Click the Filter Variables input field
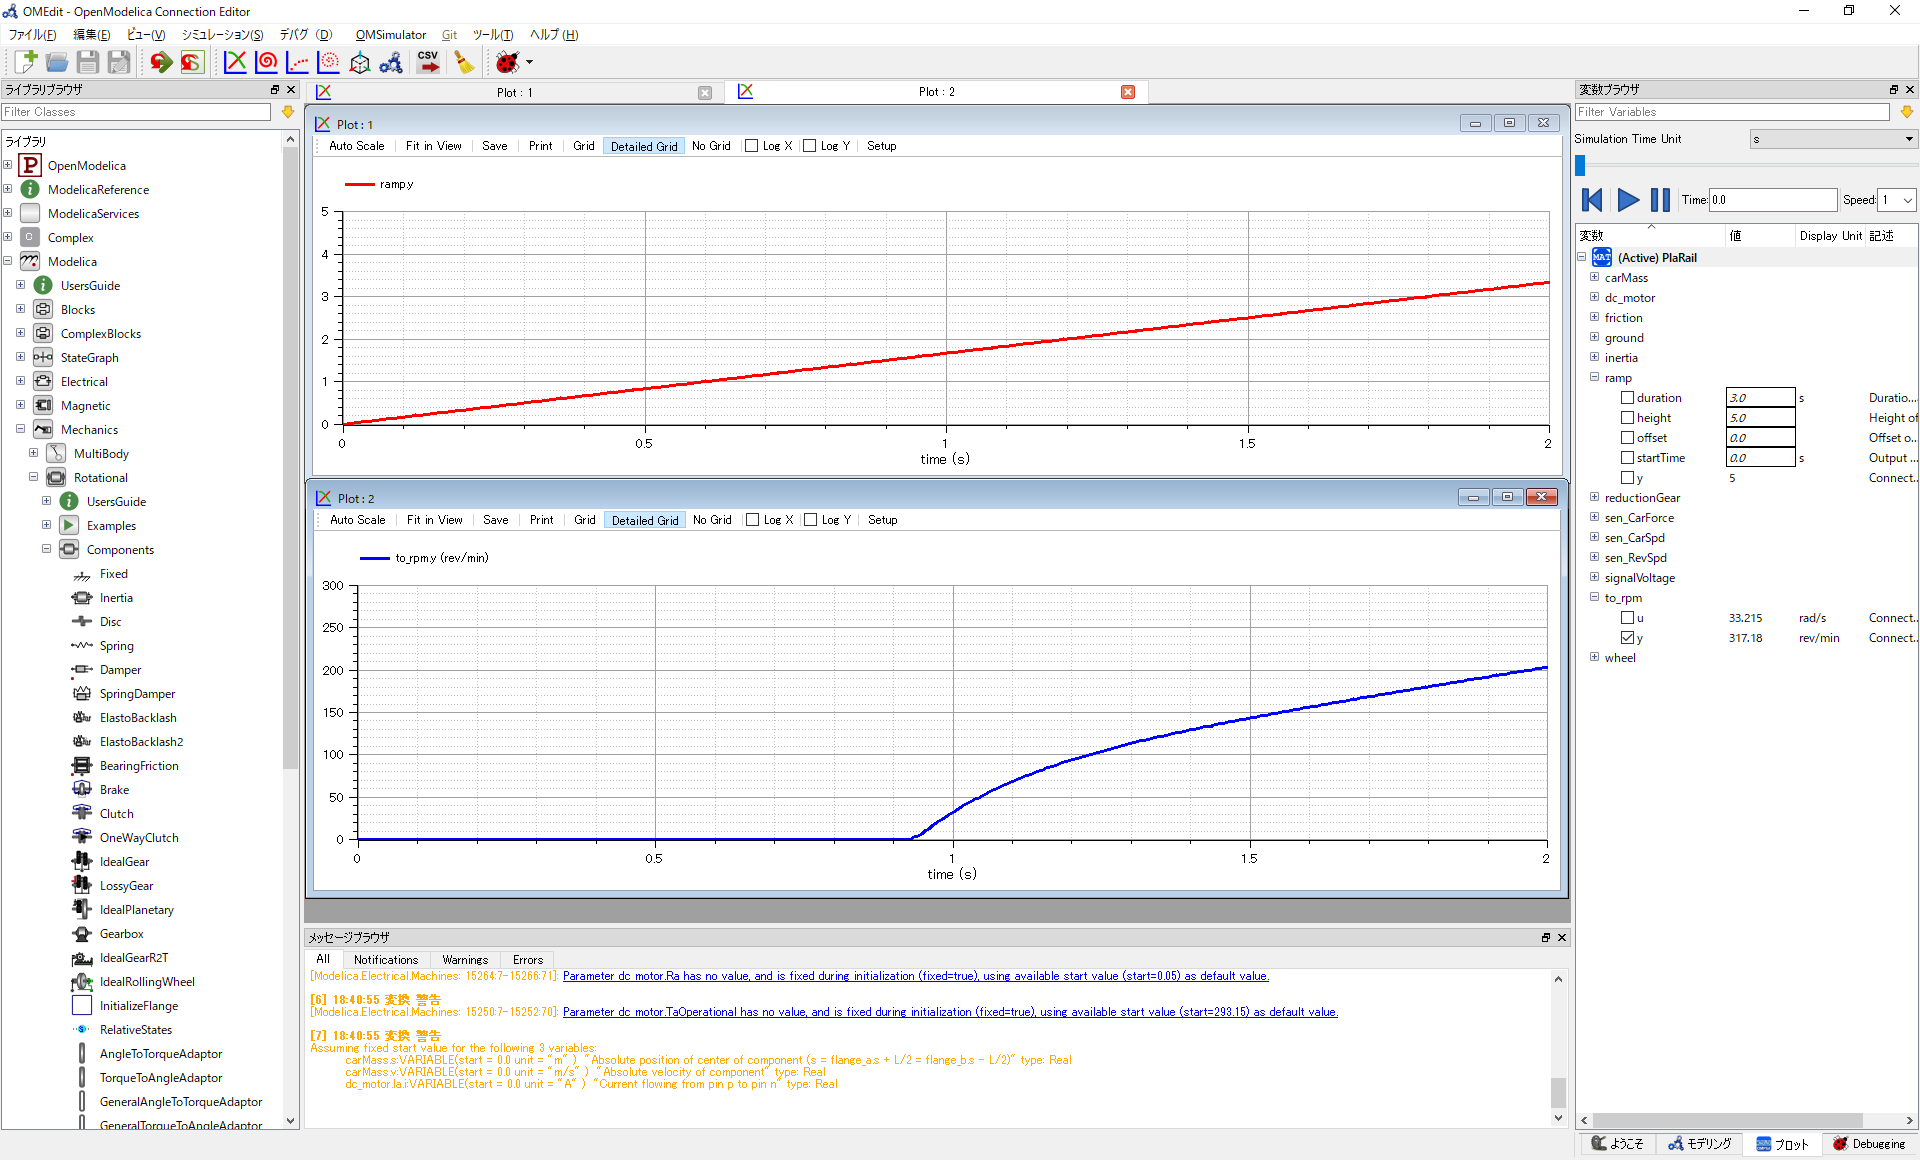 (1731, 112)
